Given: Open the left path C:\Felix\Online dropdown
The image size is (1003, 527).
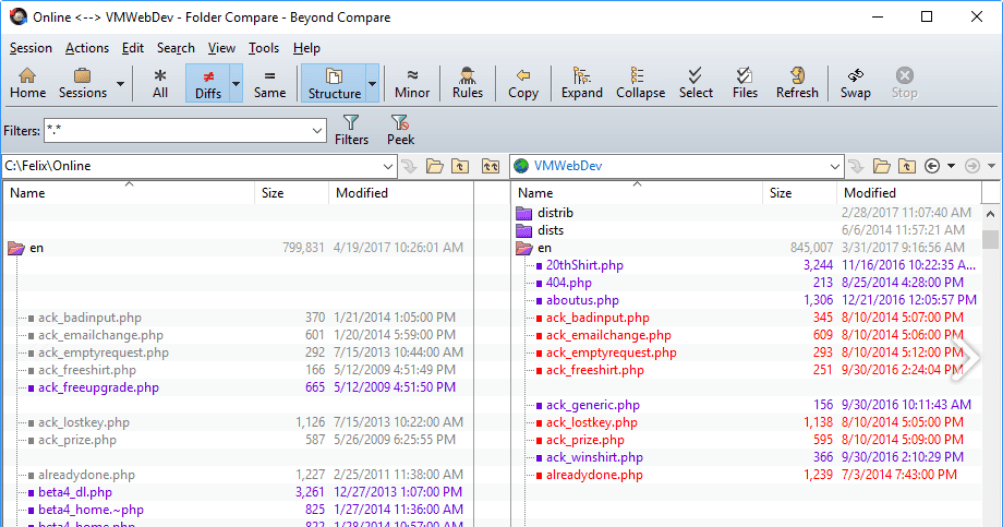Looking at the screenshot, I should pyautogui.click(x=388, y=166).
